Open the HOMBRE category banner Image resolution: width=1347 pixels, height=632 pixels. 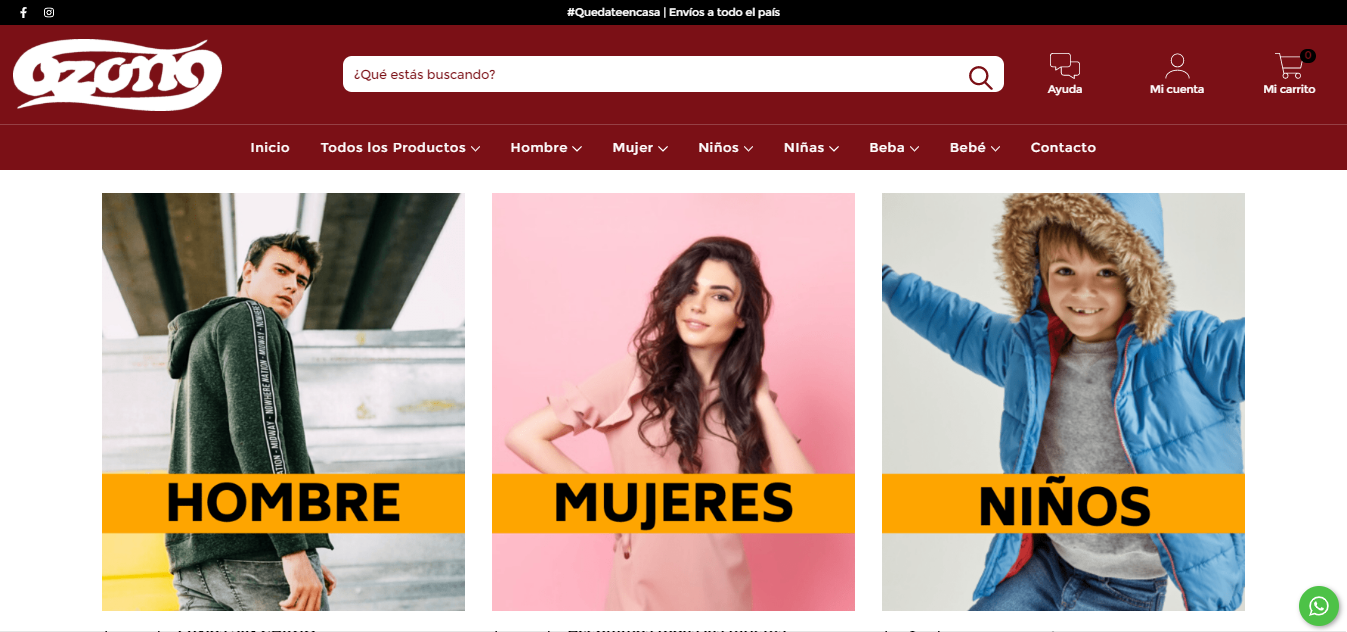pos(283,402)
